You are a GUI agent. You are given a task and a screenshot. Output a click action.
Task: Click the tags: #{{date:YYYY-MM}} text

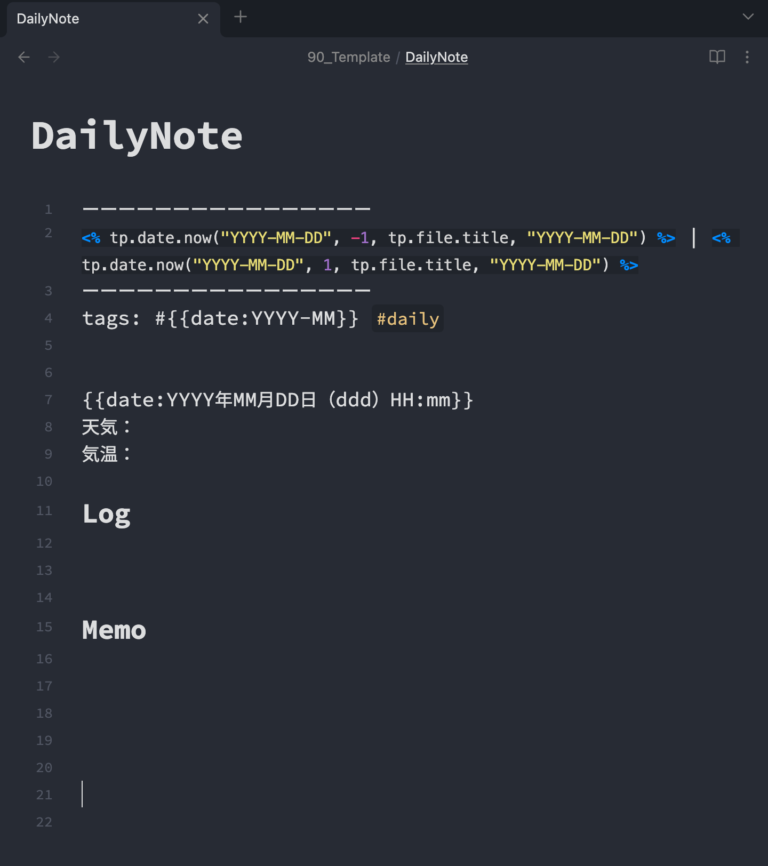(219, 319)
